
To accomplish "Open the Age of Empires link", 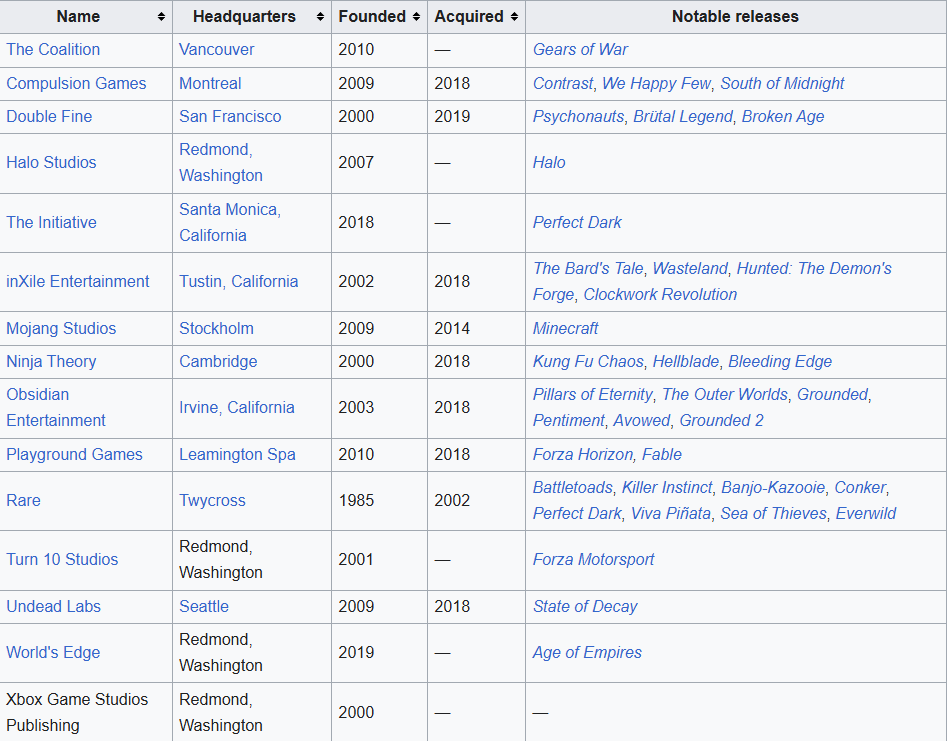I will (x=587, y=653).
